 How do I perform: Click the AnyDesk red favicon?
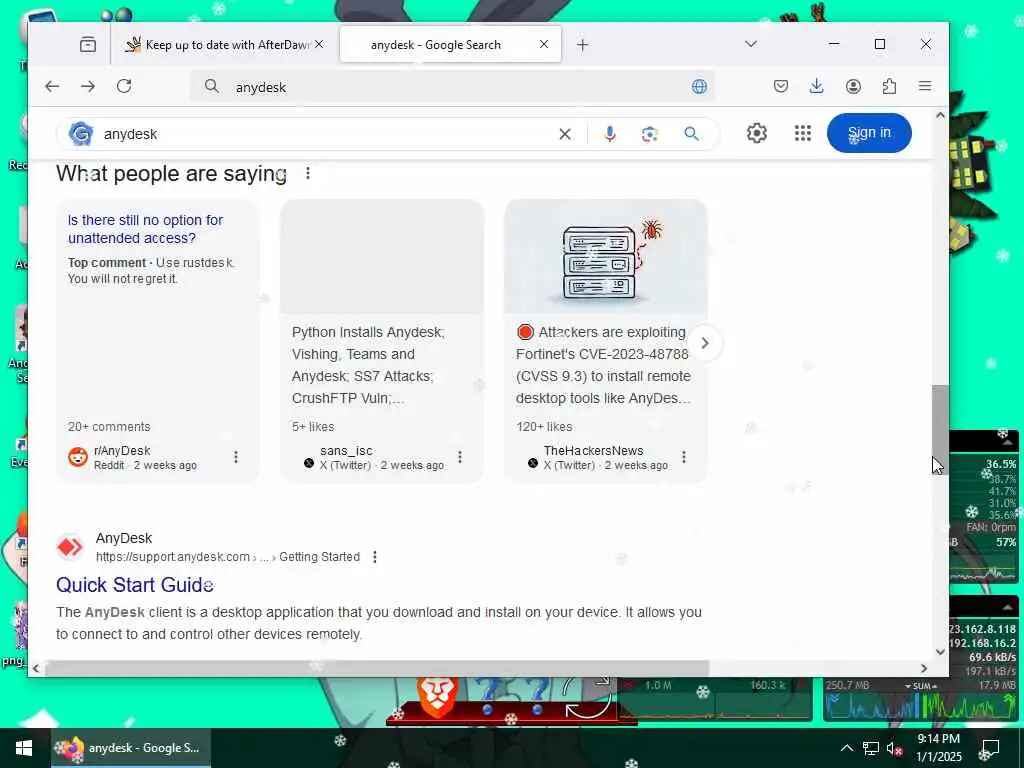(69, 547)
